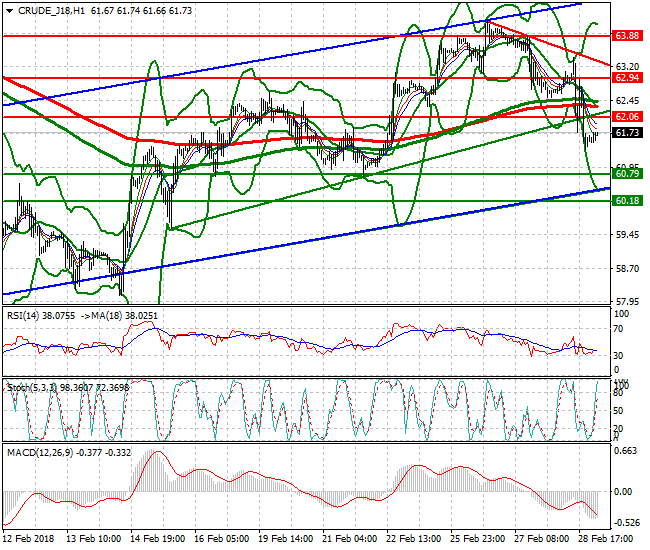Click the 58.70 price scale value
Screen dimensions: 650x550
coord(627,269)
